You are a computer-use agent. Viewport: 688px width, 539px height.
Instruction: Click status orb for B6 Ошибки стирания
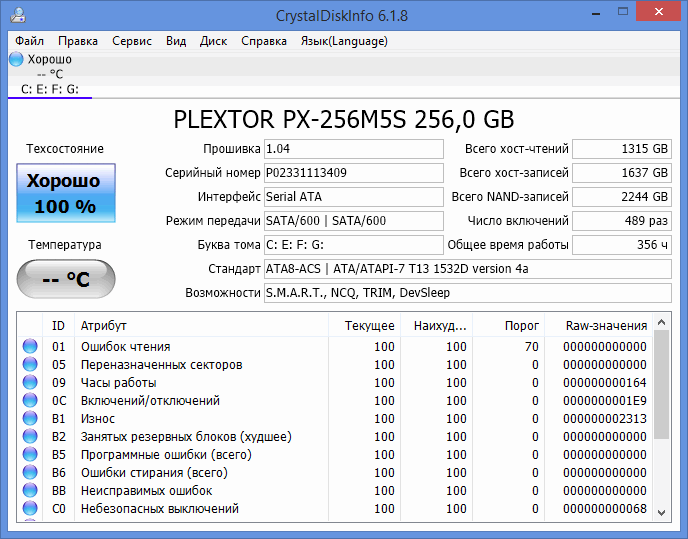pos(30,472)
